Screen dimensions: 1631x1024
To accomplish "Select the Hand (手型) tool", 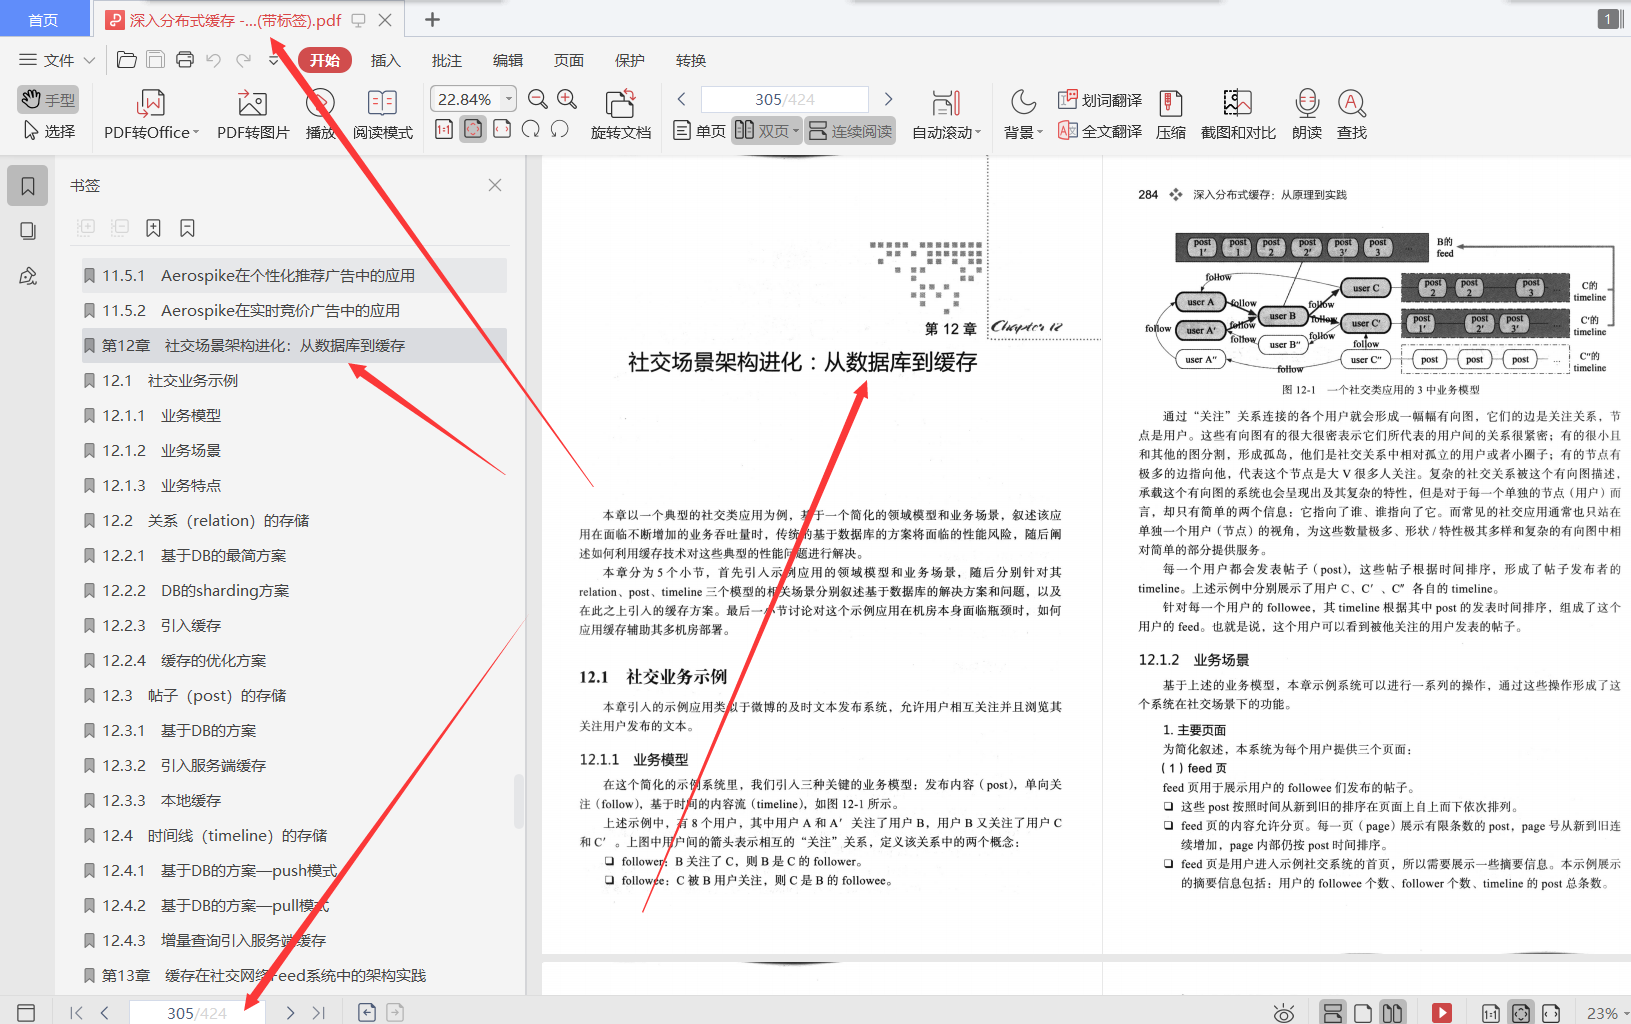I will point(47,99).
